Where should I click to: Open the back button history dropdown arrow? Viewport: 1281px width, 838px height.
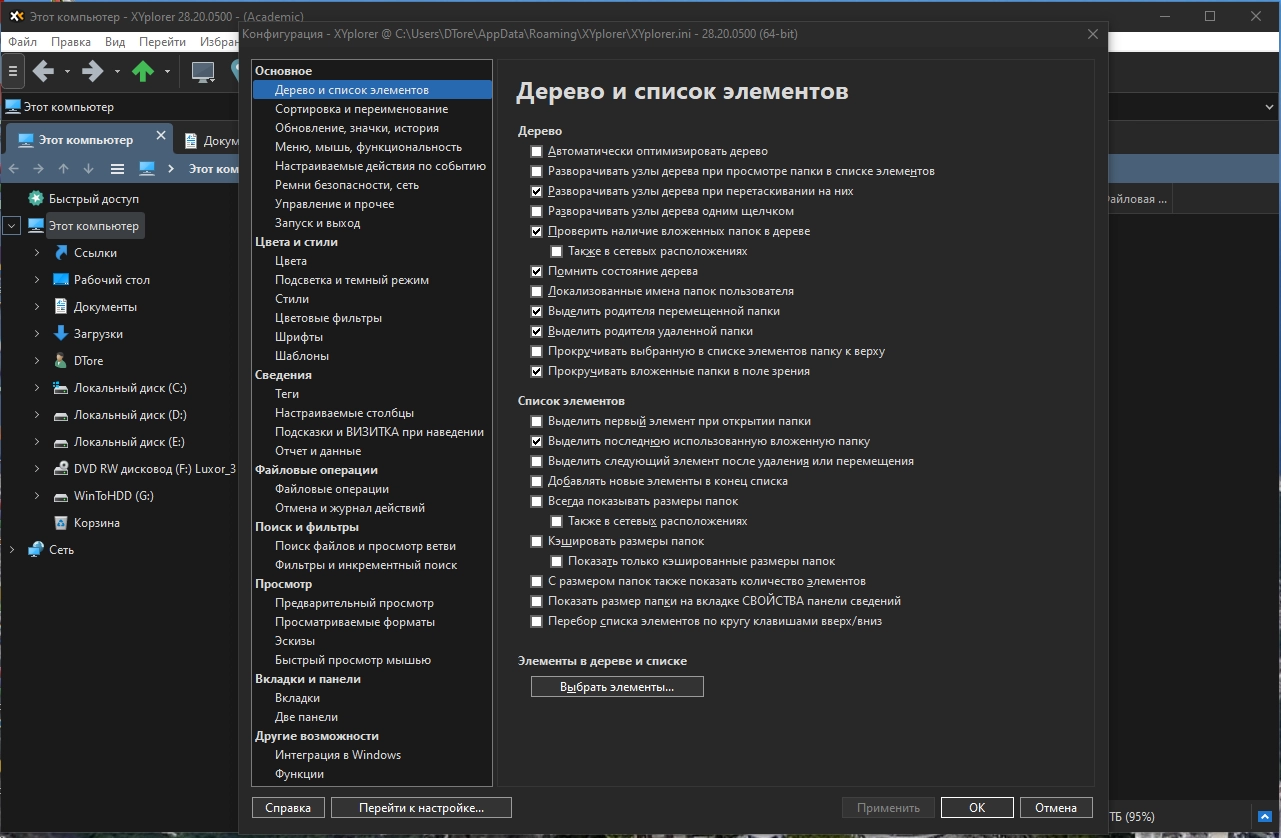pos(67,72)
